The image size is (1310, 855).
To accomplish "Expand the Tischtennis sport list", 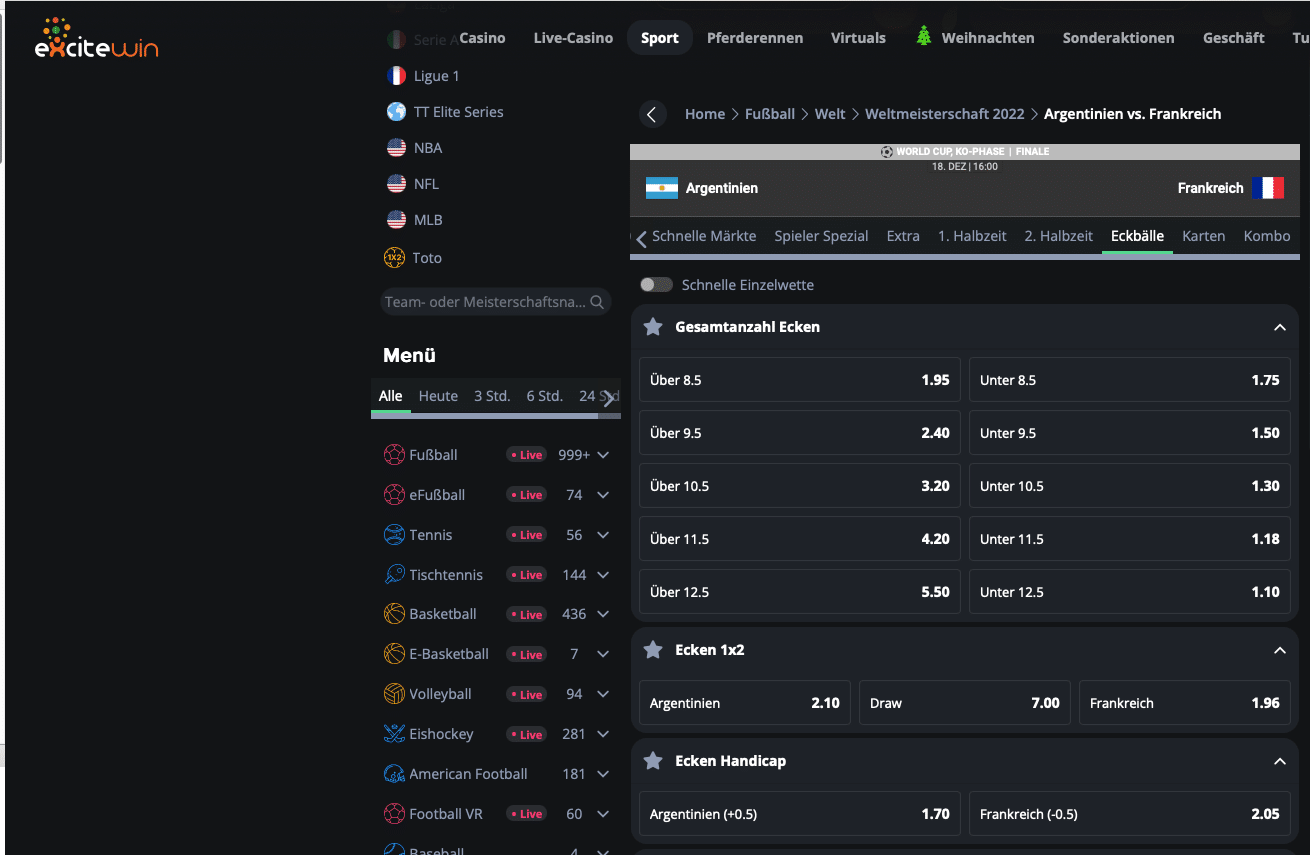I will 603,575.
